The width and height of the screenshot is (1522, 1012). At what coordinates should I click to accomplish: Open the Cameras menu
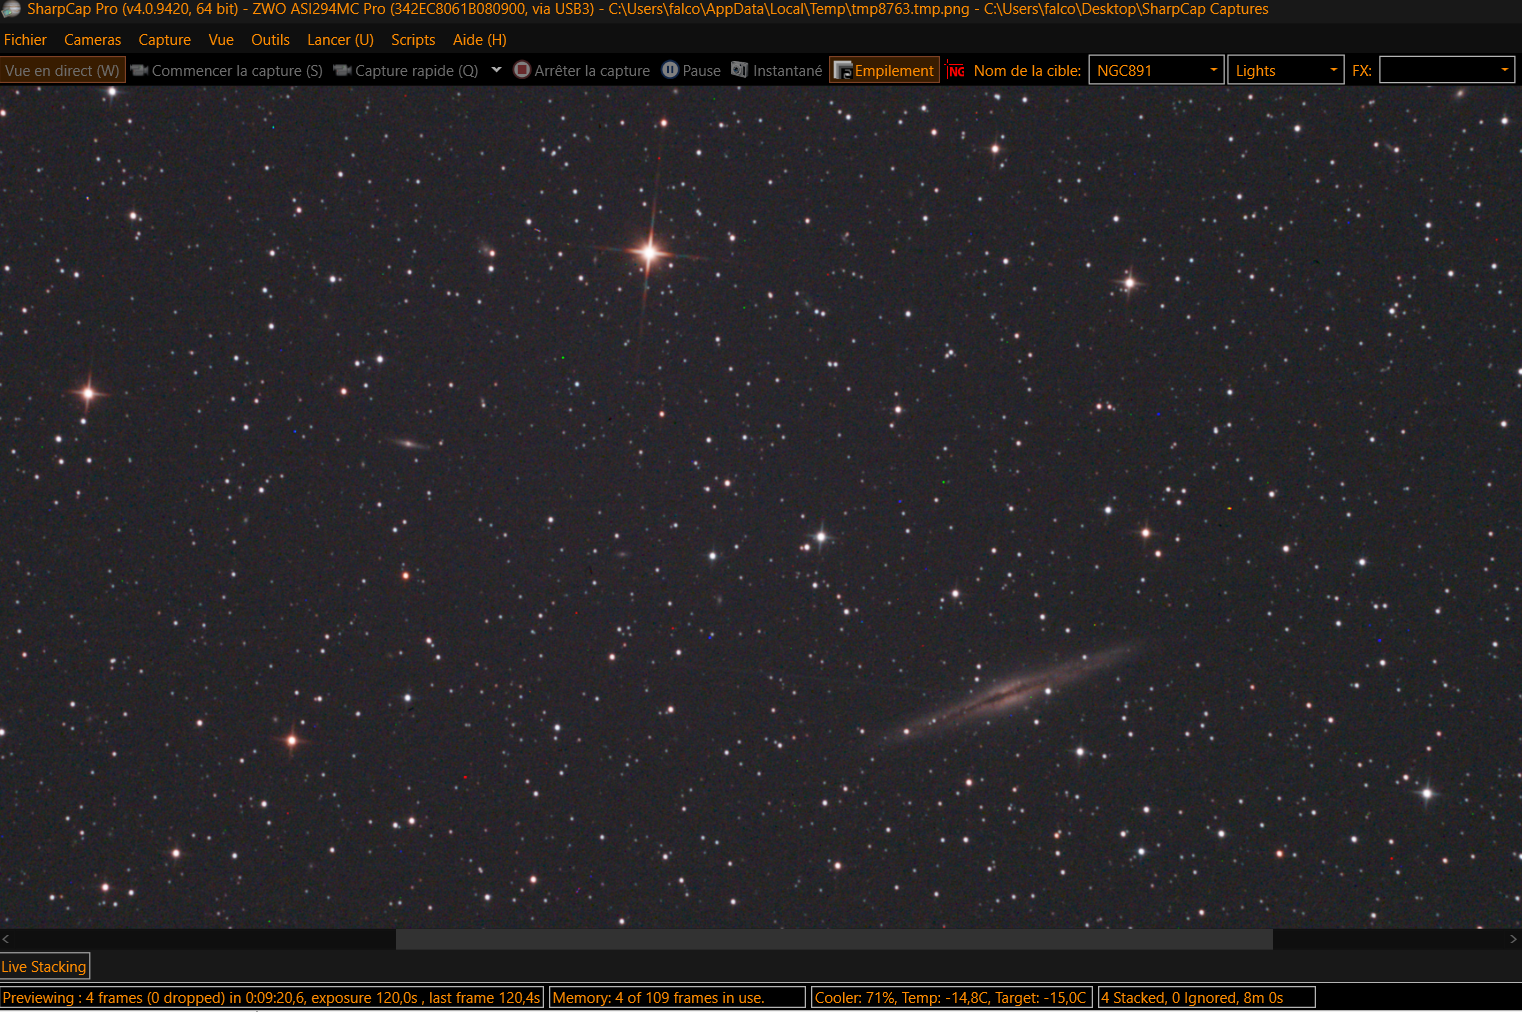point(92,40)
